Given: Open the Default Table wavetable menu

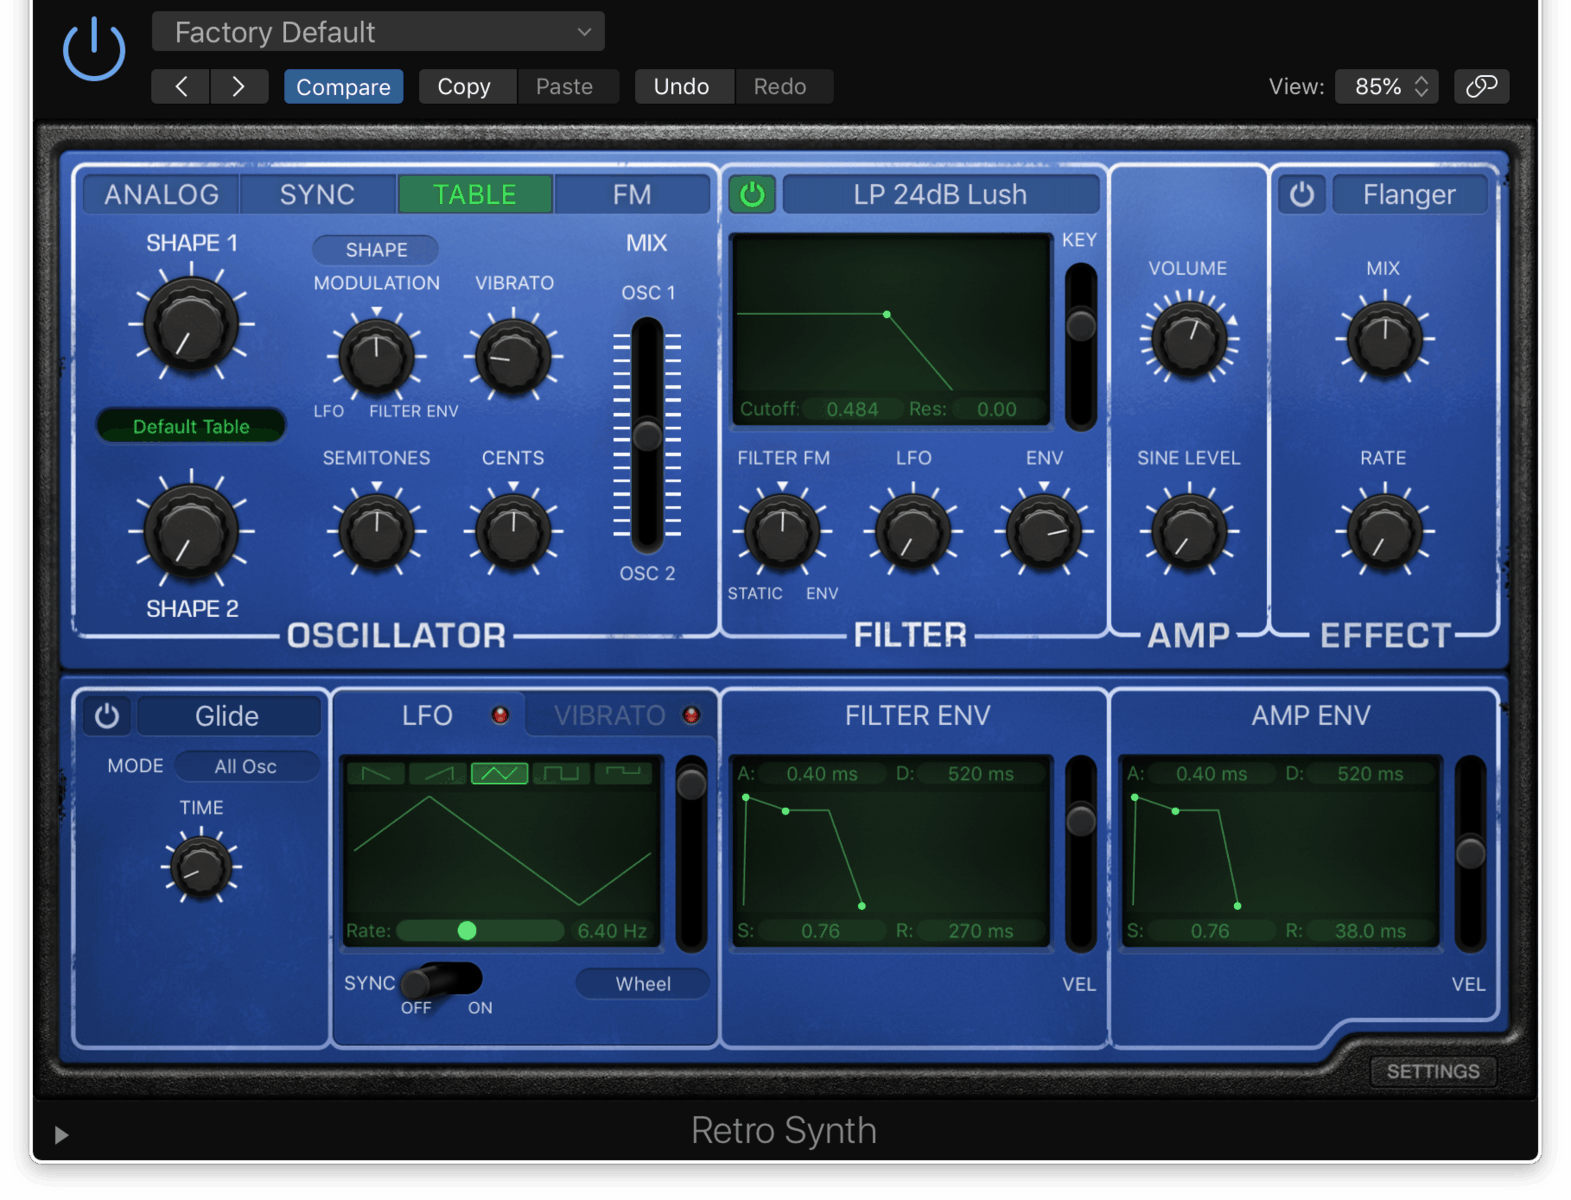Looking at the screenshot, I should pyautogui.click(x=191, y=427).
